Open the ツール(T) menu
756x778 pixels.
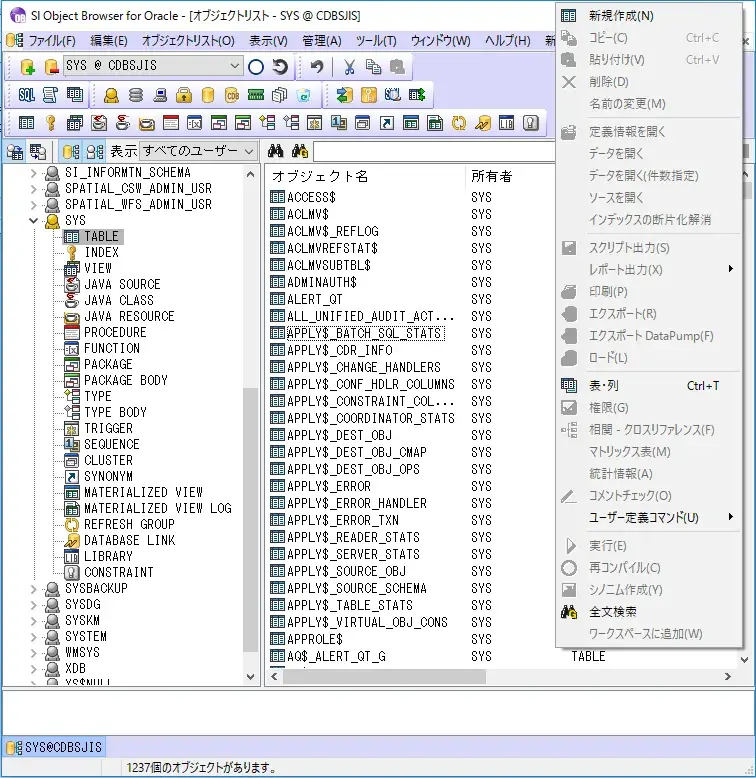coord(376,41)
